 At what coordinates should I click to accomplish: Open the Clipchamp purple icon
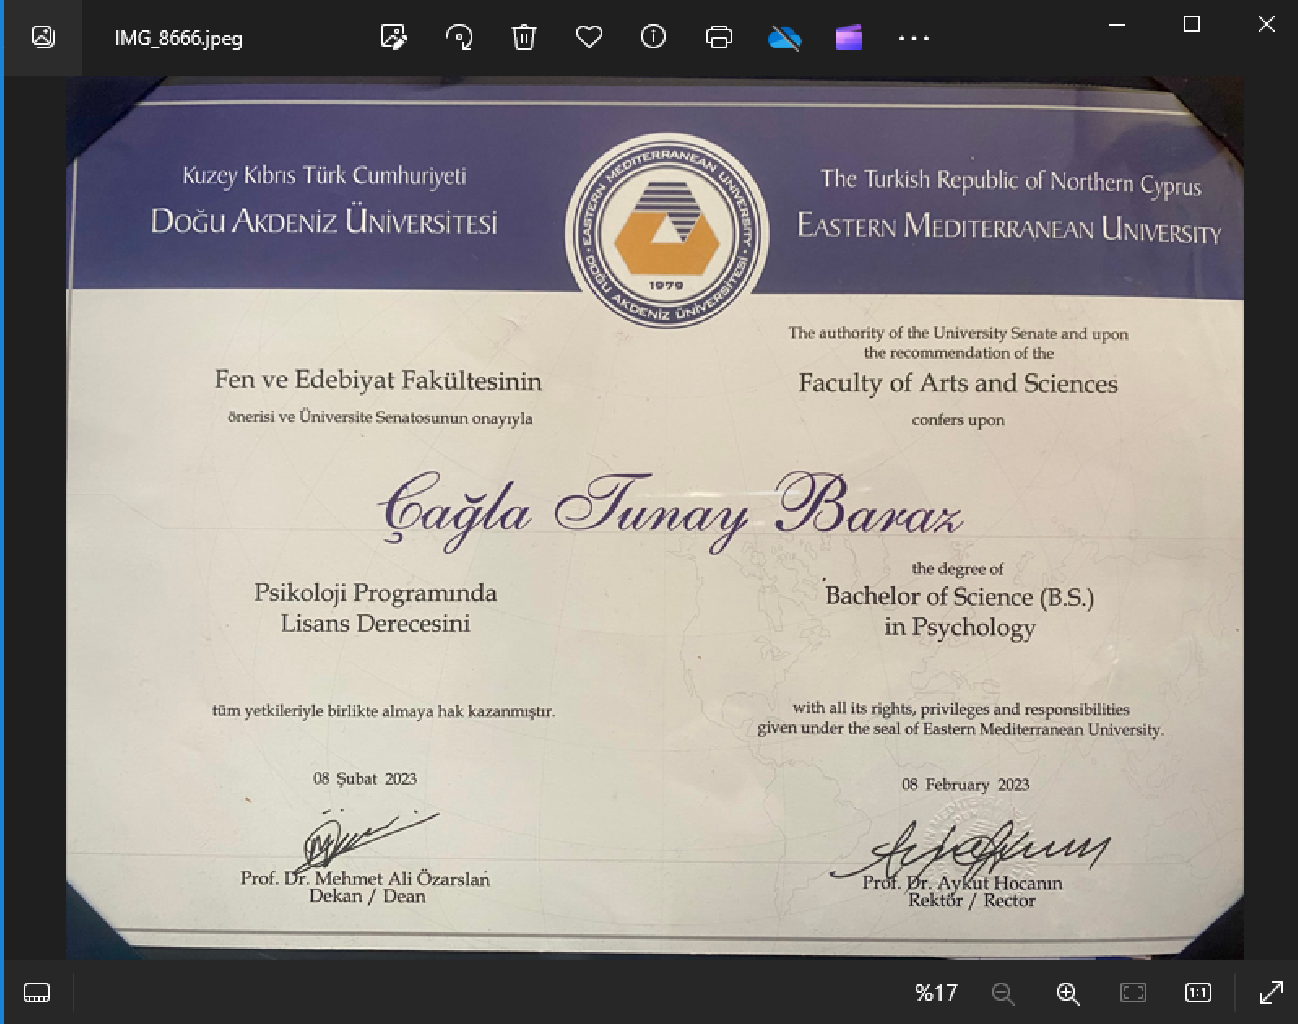(x=849, y=38)
